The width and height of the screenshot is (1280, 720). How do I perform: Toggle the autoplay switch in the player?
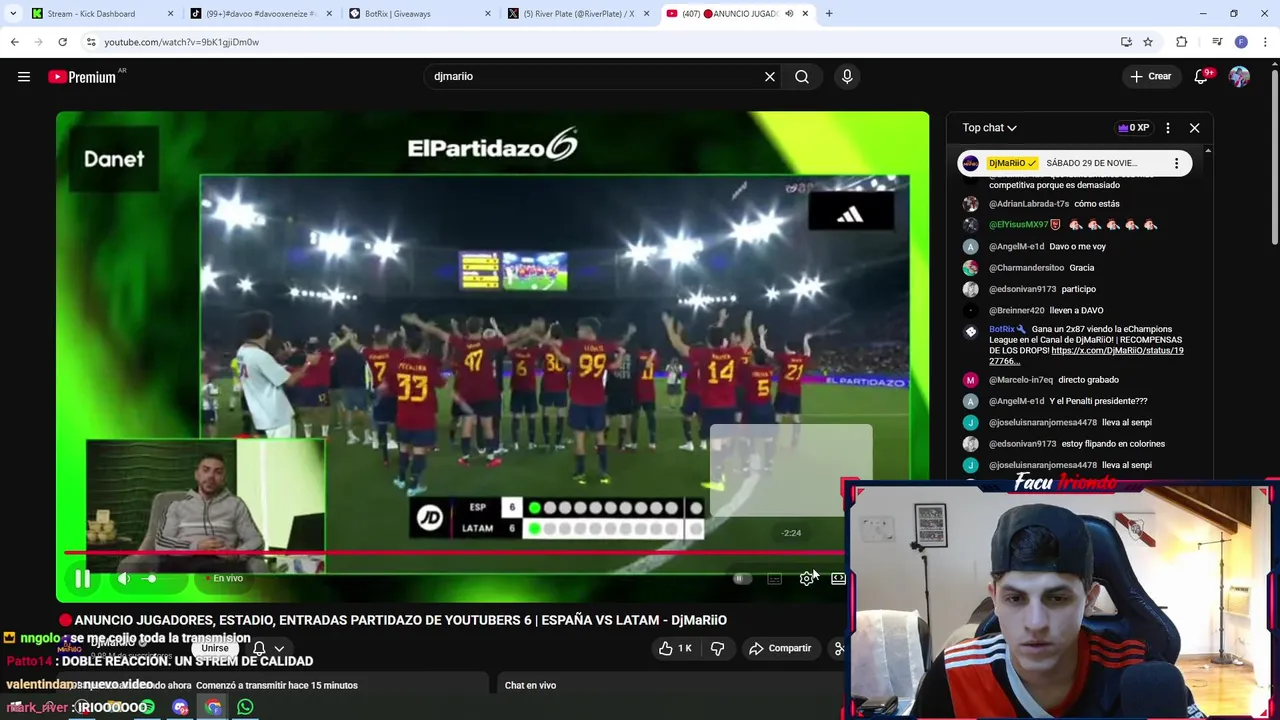click(x=741, y=578)
